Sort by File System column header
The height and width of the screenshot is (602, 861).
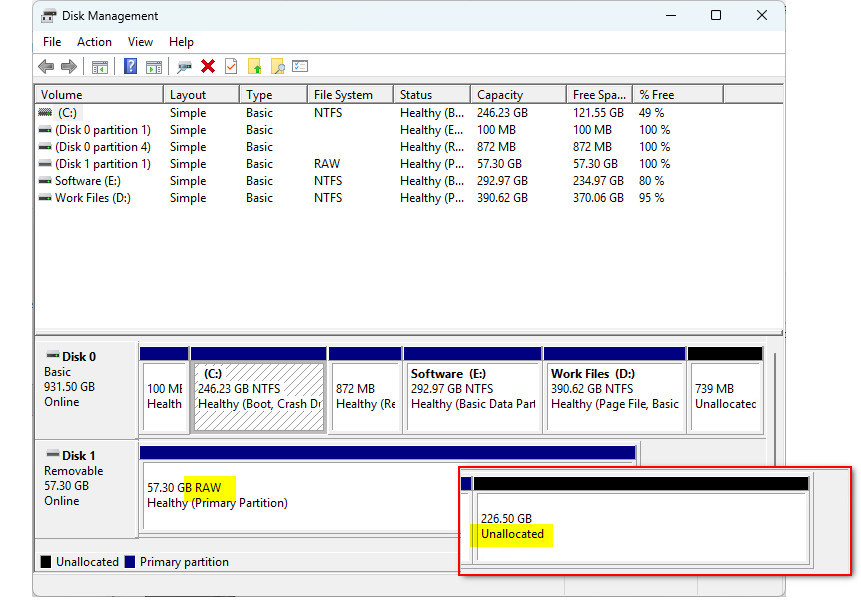point(350,94)
